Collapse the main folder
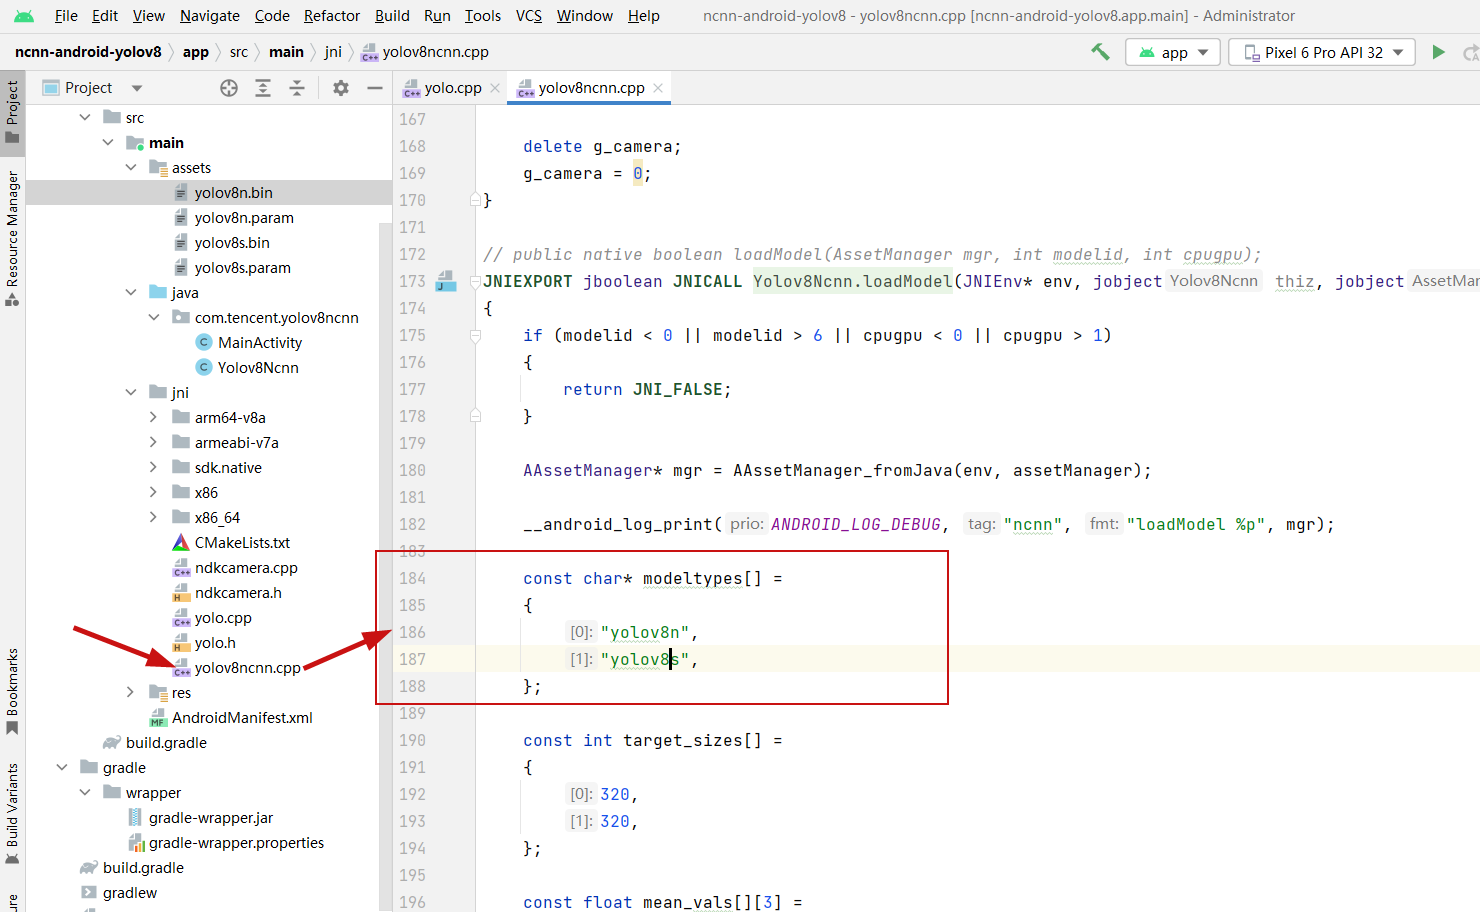 108,143
